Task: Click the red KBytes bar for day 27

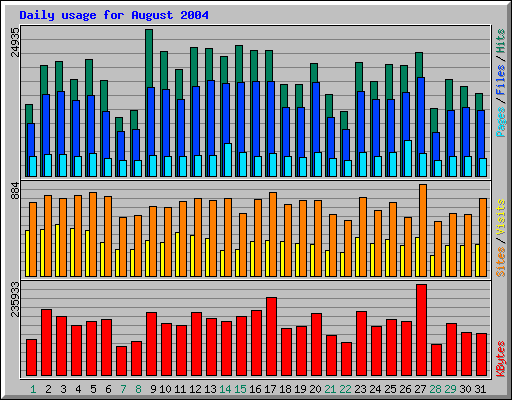Action: tap(421, 330)
